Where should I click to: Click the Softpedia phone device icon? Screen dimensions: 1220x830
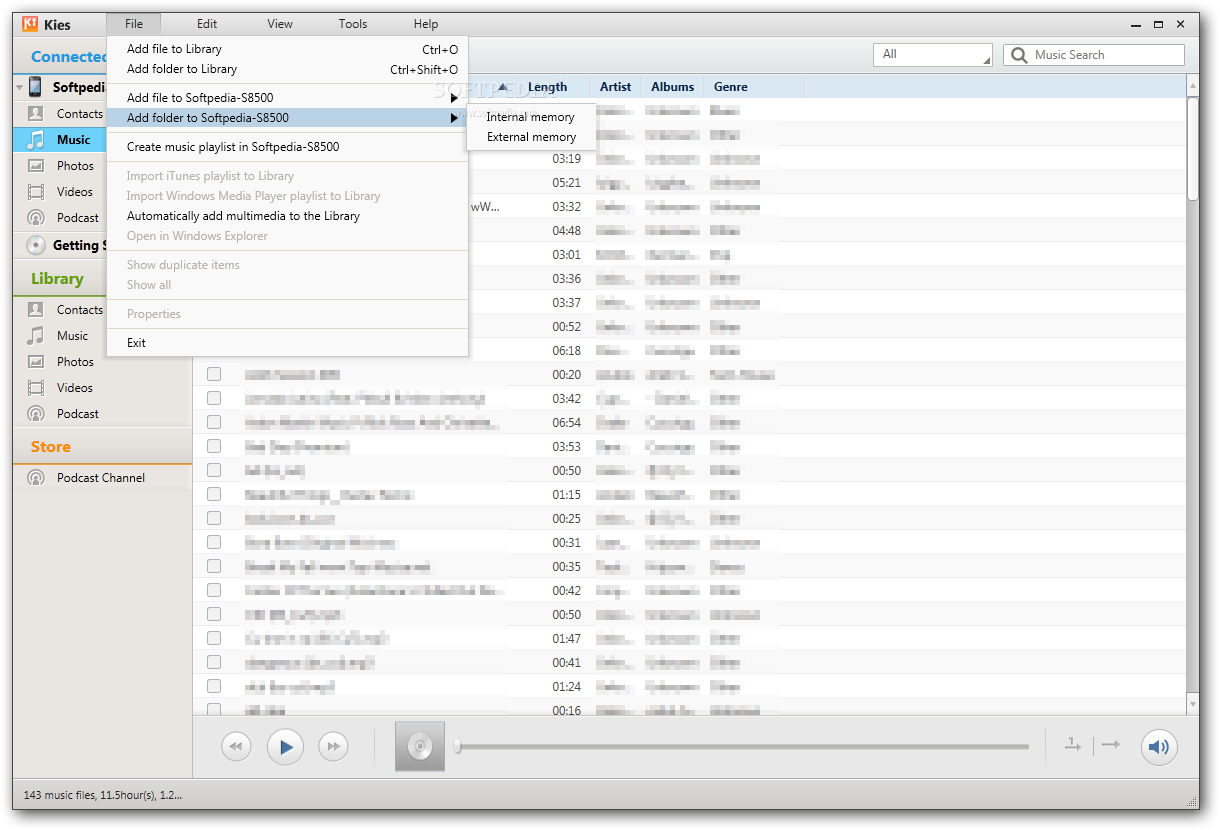pyautogui.click(x=36, y=87)
